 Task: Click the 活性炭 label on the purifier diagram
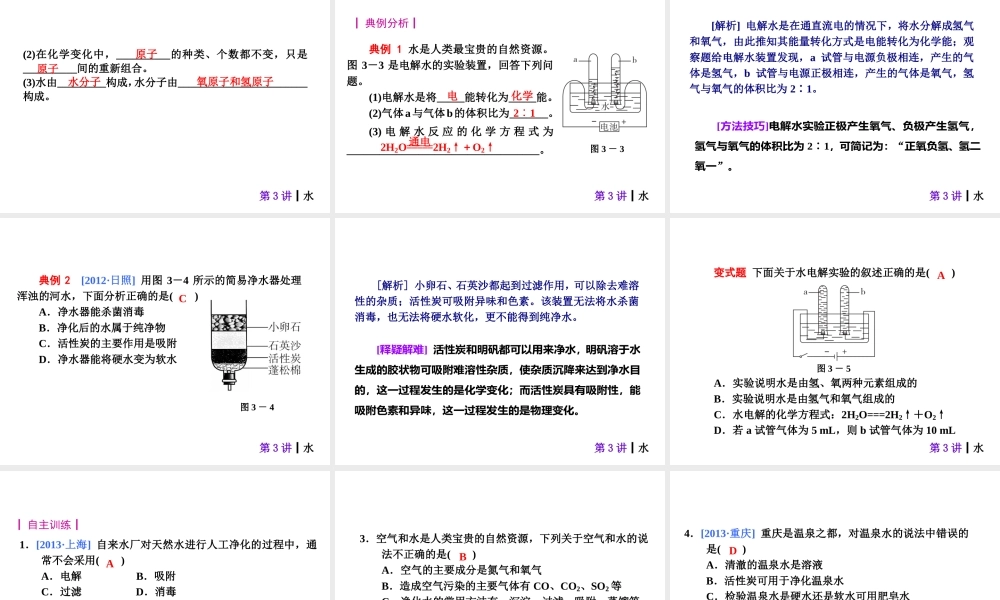284,358
